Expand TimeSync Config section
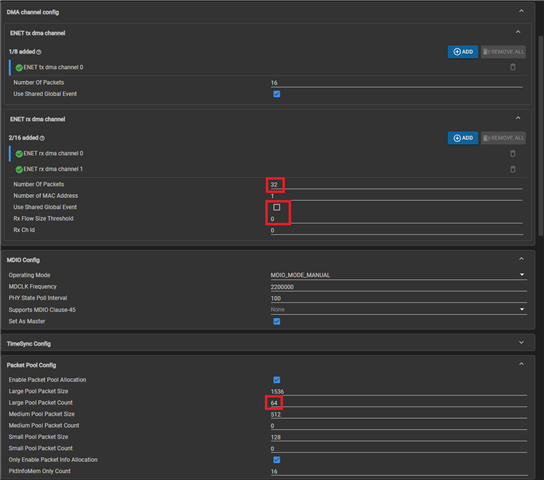This screenshot has width=544, height=480. [521, 343]
